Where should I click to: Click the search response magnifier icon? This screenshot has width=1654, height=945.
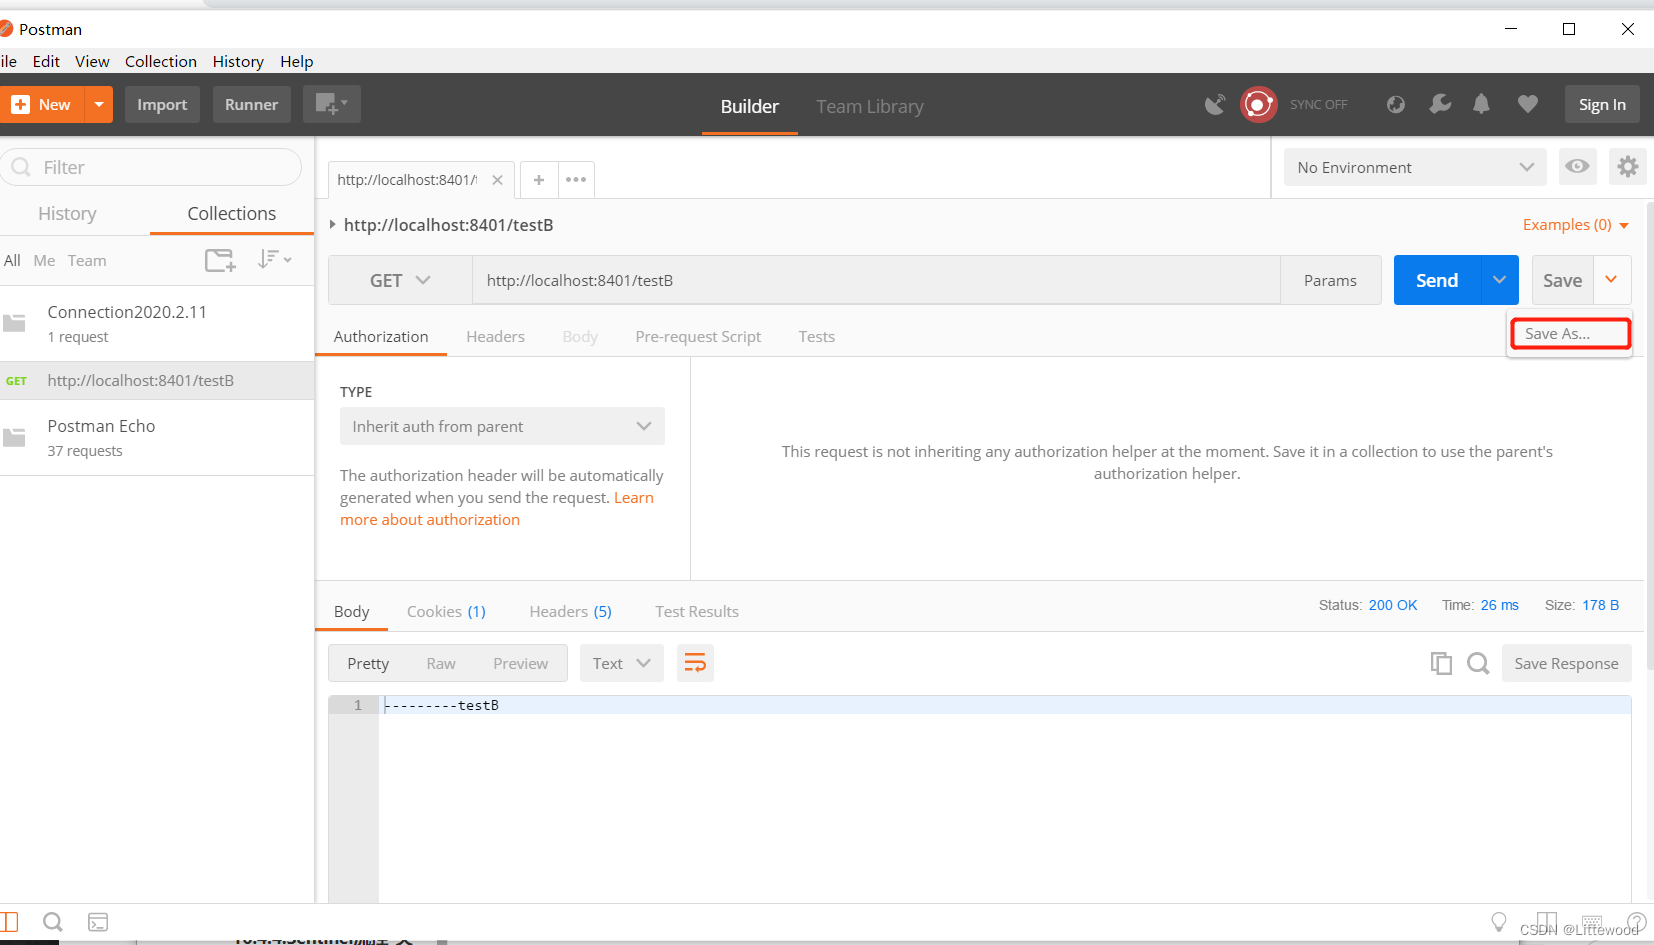[x=1478, y=663]
